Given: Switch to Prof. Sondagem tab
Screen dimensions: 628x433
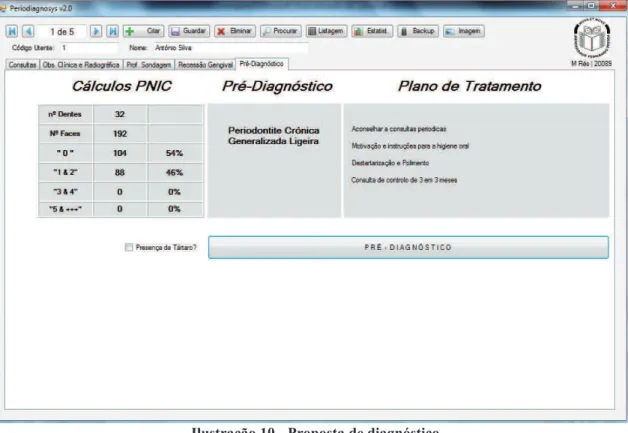Looking at the screenshot, I should coord(149,65).
